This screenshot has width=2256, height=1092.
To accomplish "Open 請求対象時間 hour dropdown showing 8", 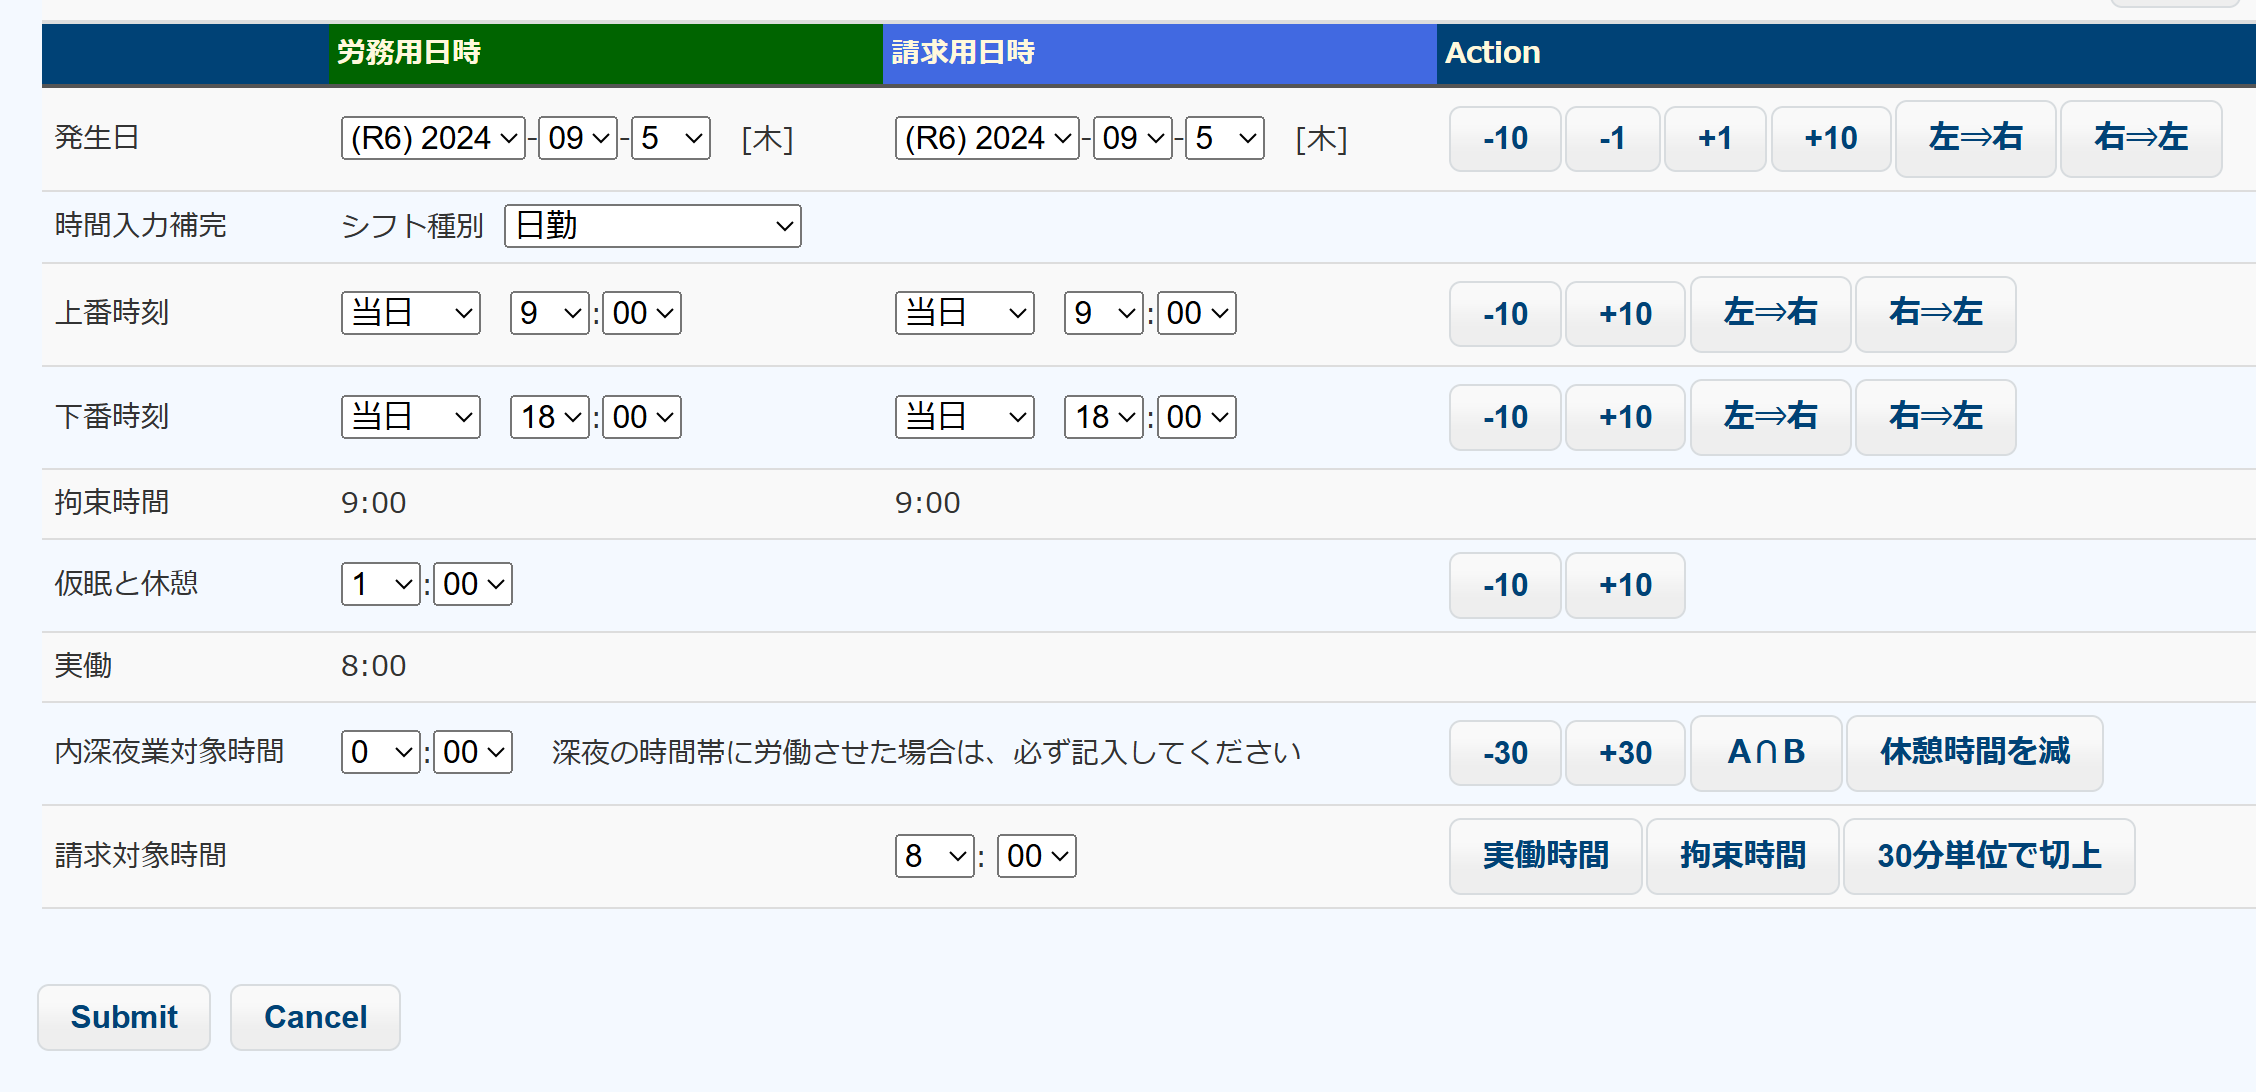I will (x=934, y=856).
